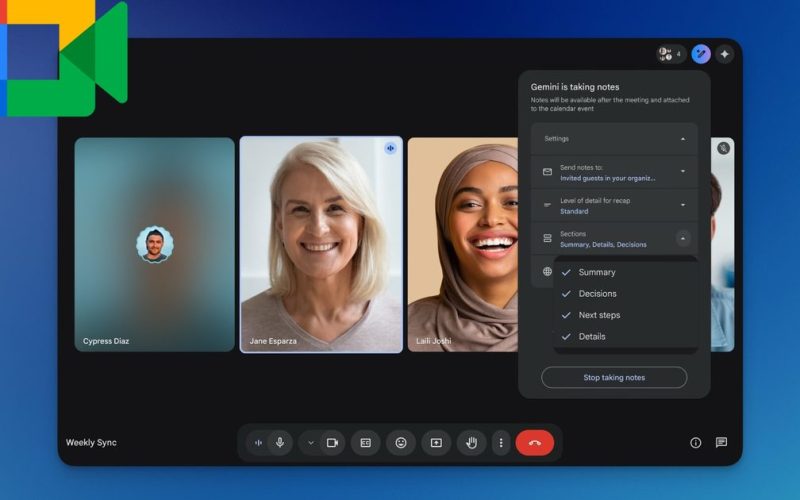The height and width of the screenshot is (500, 800).
Task: Toggle closed captions
Action: pyautogui.click(x=365, y=443)
